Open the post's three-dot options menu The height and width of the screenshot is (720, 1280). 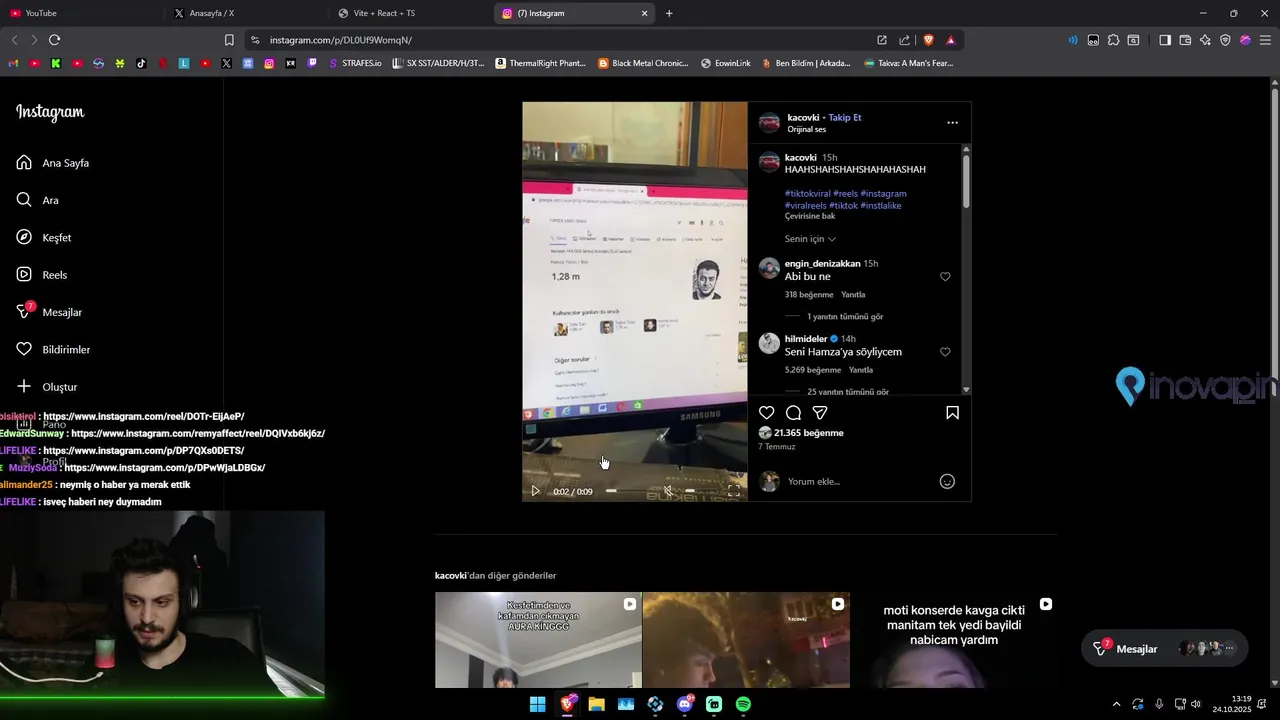(952, 123)
